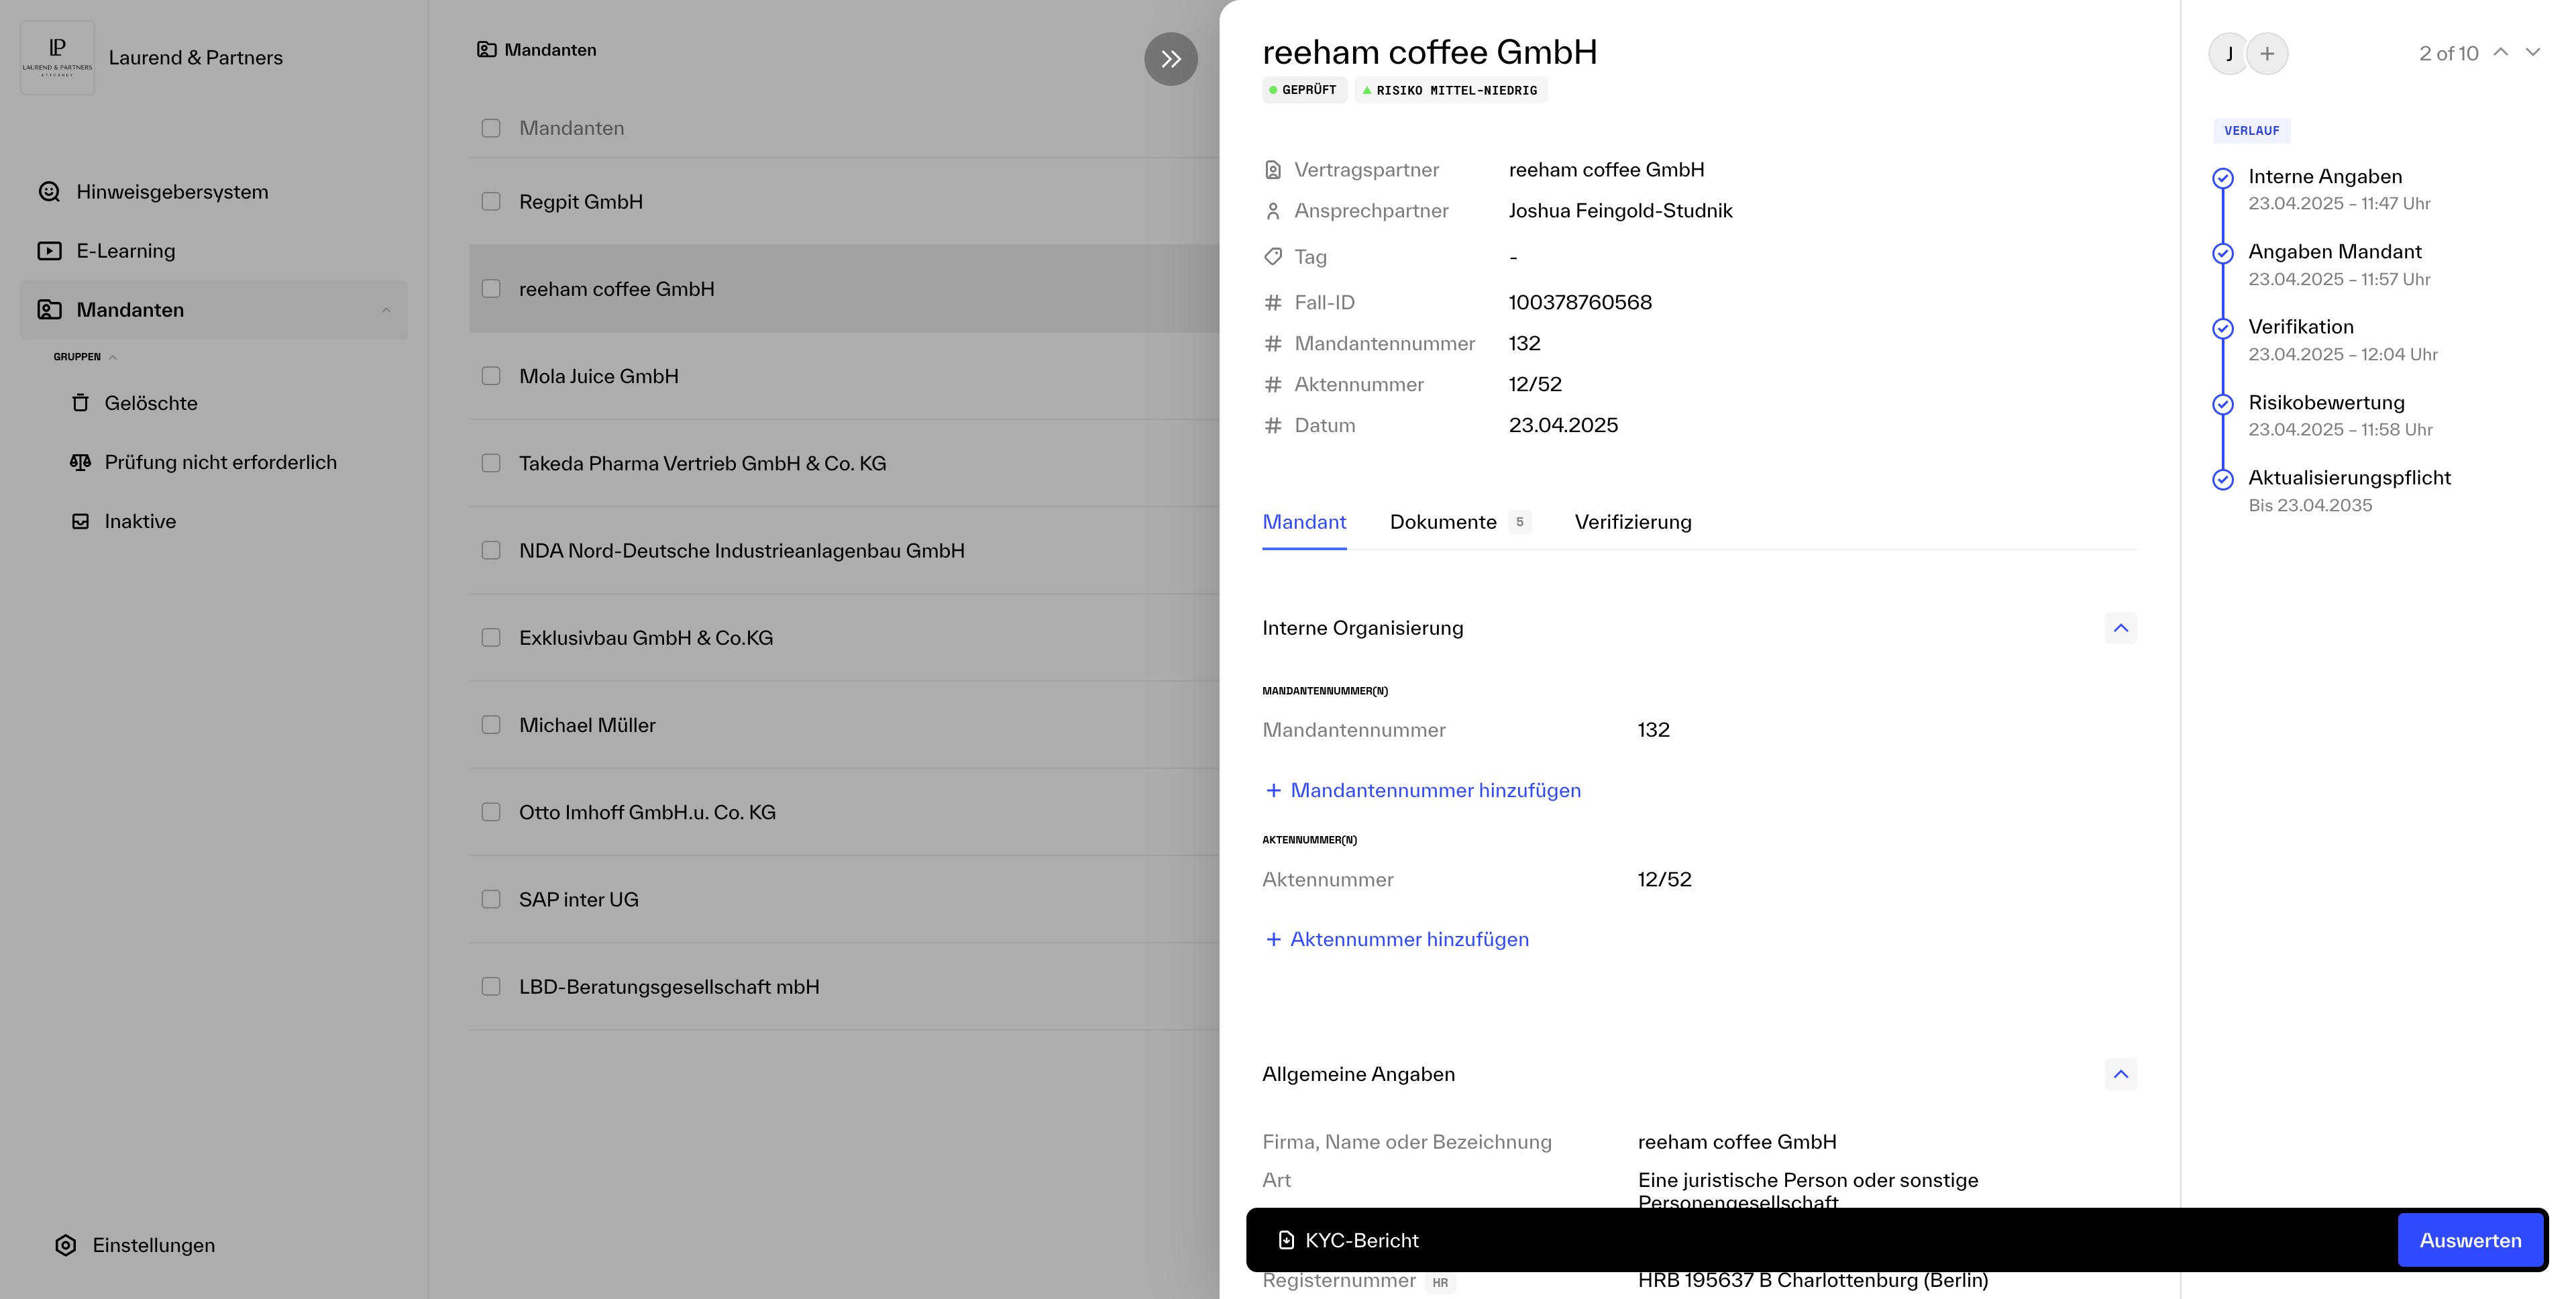Screen dimensions: 2576x1299
Task: Select all clients via the Mandanten header checkbox
Action: [x=490, y=128]
